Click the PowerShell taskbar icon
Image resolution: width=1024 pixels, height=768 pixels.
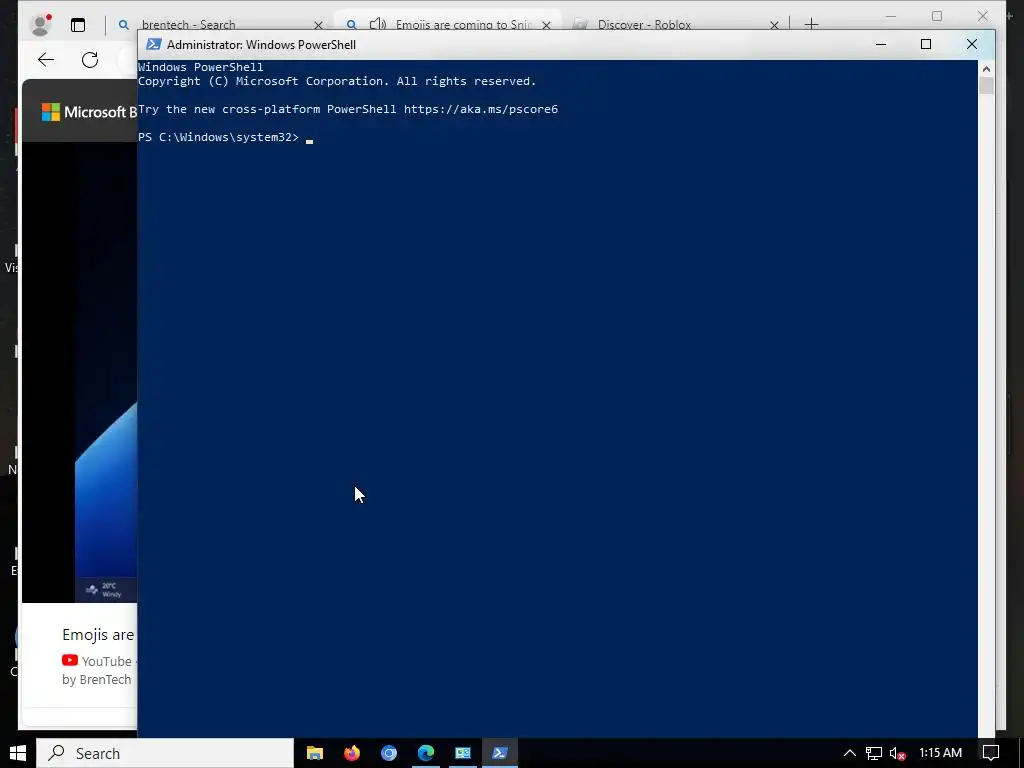(500, 753)
